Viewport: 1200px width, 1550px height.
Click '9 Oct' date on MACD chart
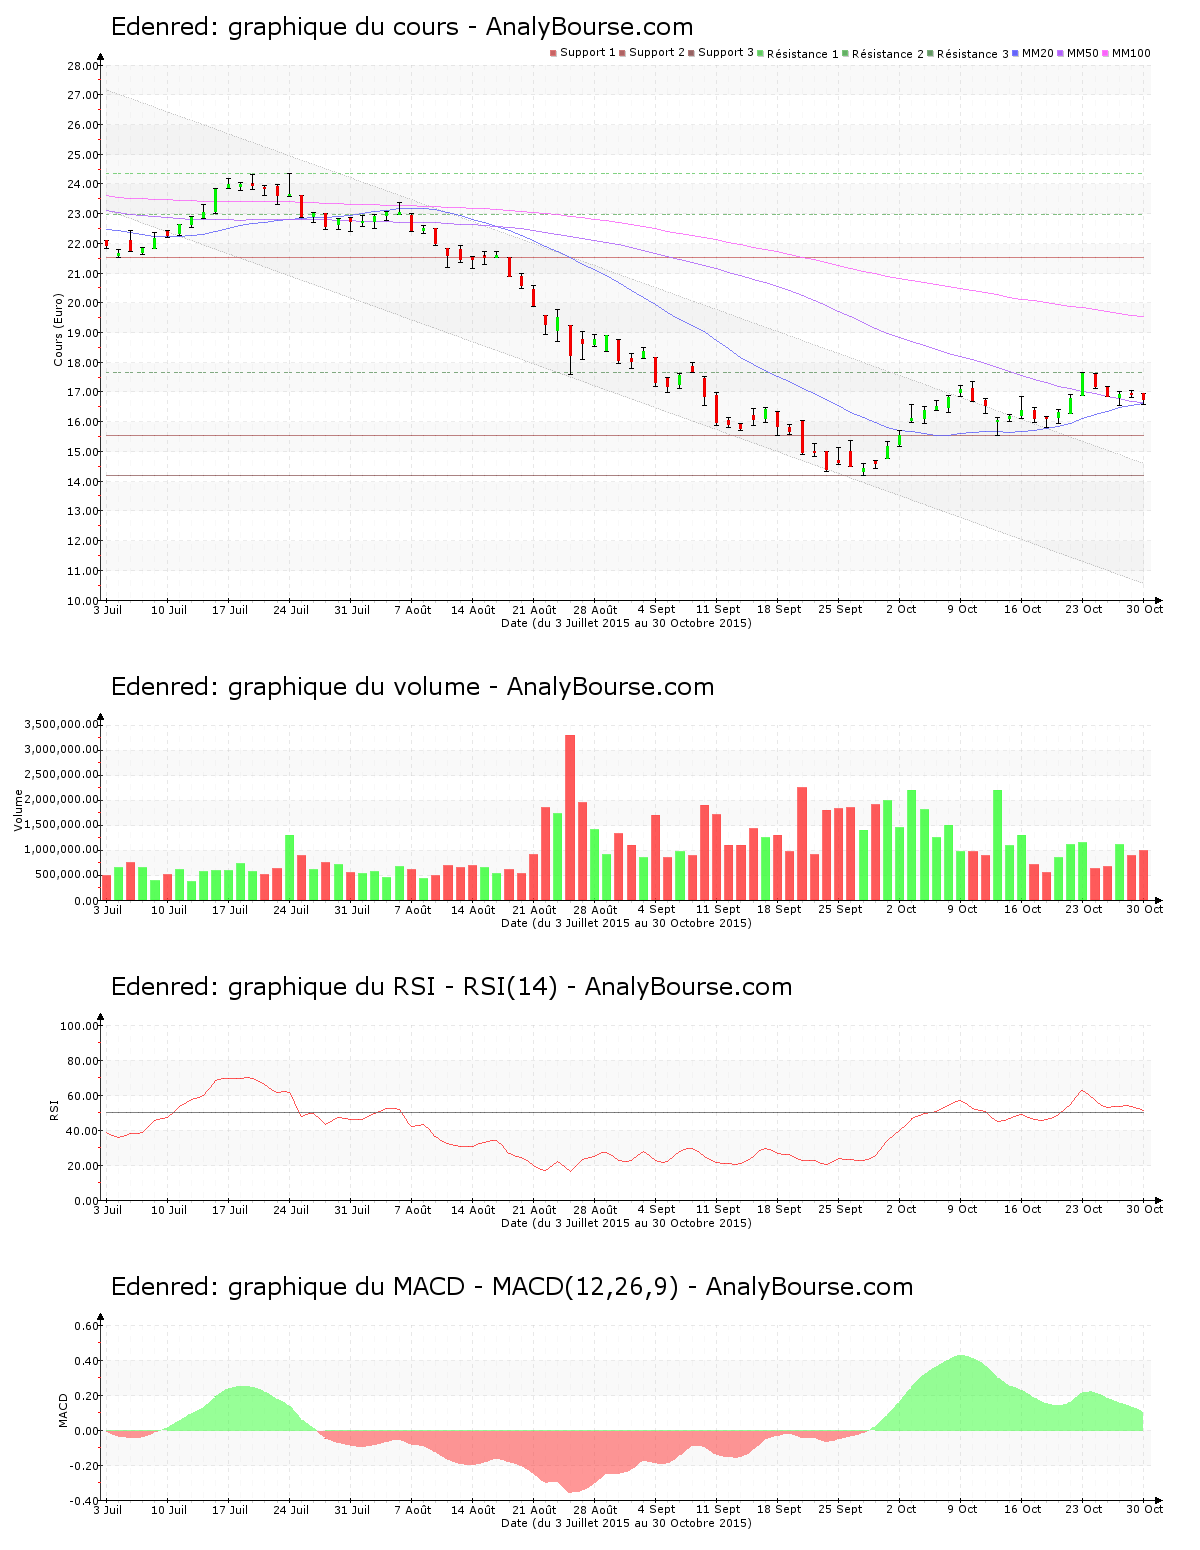[x=962, y=1509]
